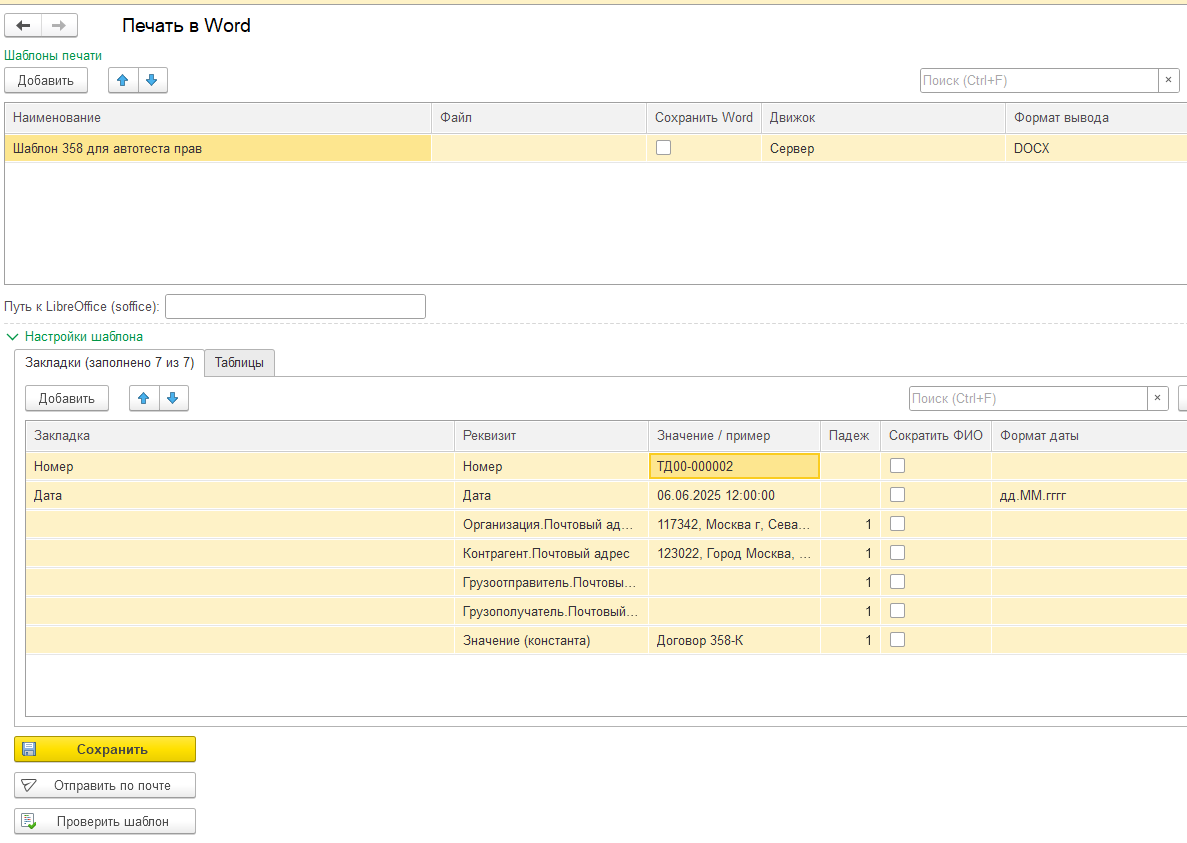Click Отправить по почте button
Screen dimensions: 1187x843
pyautogui.click(x=105, y=785)
